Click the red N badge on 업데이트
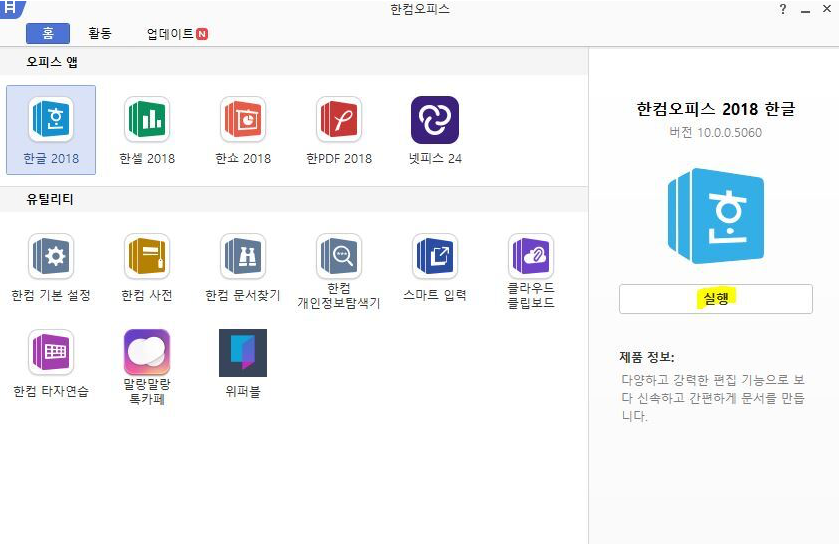The width and height of the screenshot is (839, 544). [x=202, y=34]
